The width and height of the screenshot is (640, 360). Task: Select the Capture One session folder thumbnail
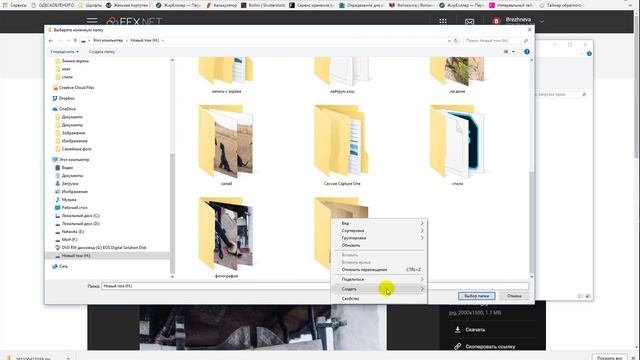[x=342, y=143]
